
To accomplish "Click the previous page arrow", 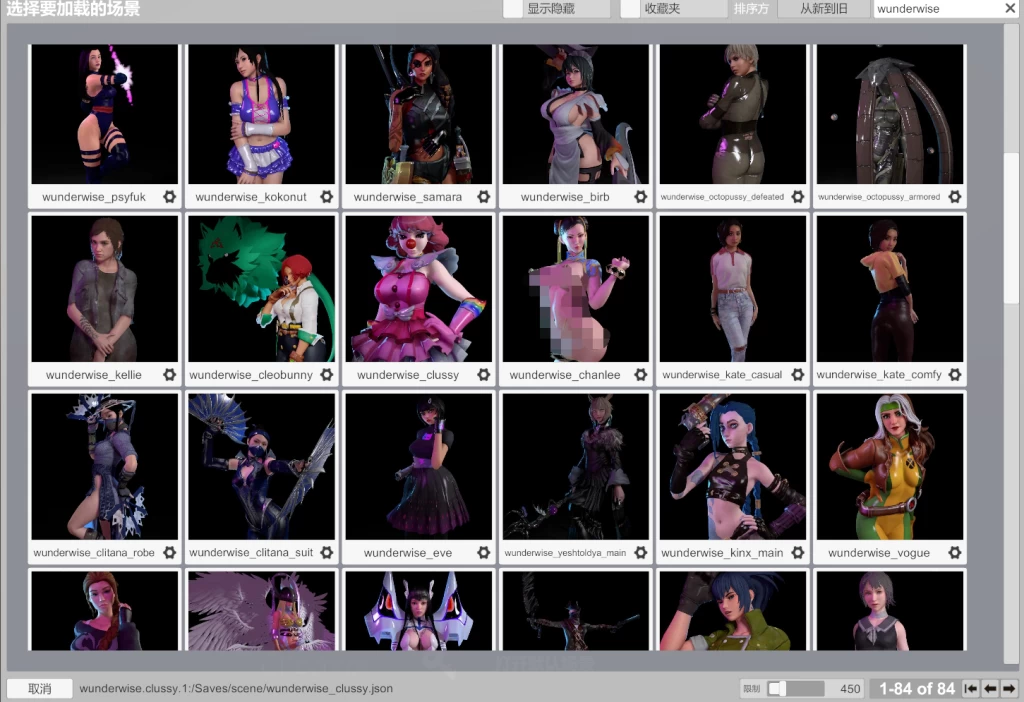I will pyautogui.click(x=989, y=689).
